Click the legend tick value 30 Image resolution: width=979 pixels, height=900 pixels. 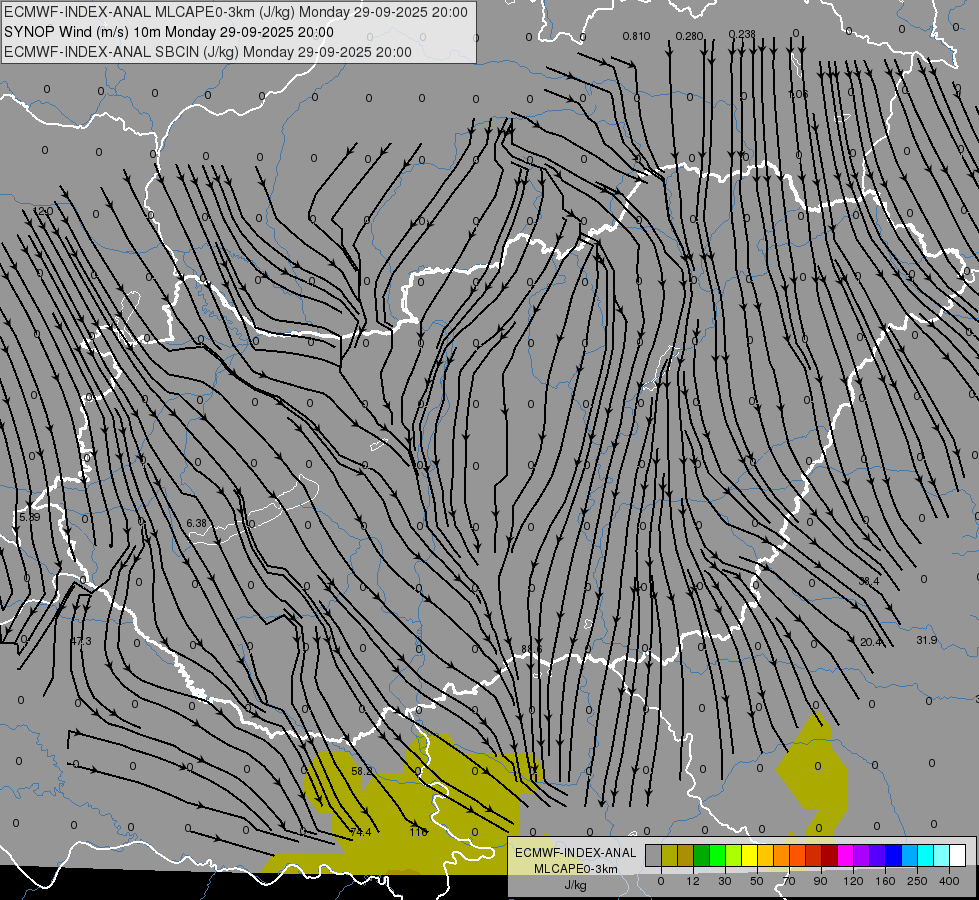coord(725,881)
